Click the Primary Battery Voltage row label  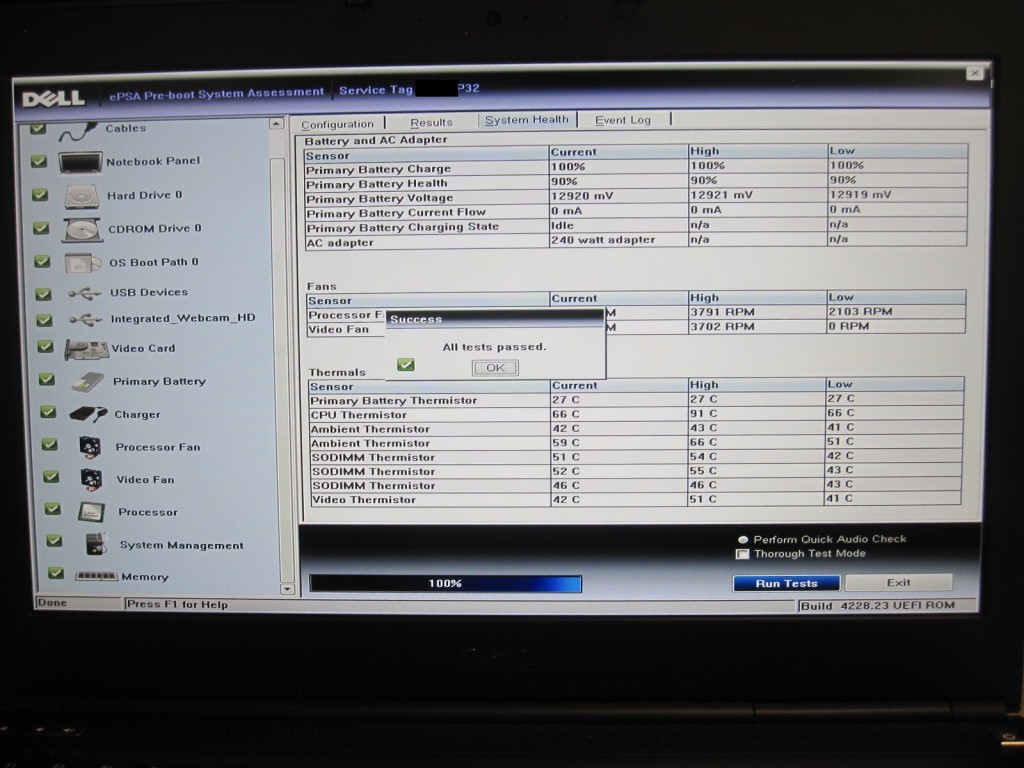coord(379,199)
